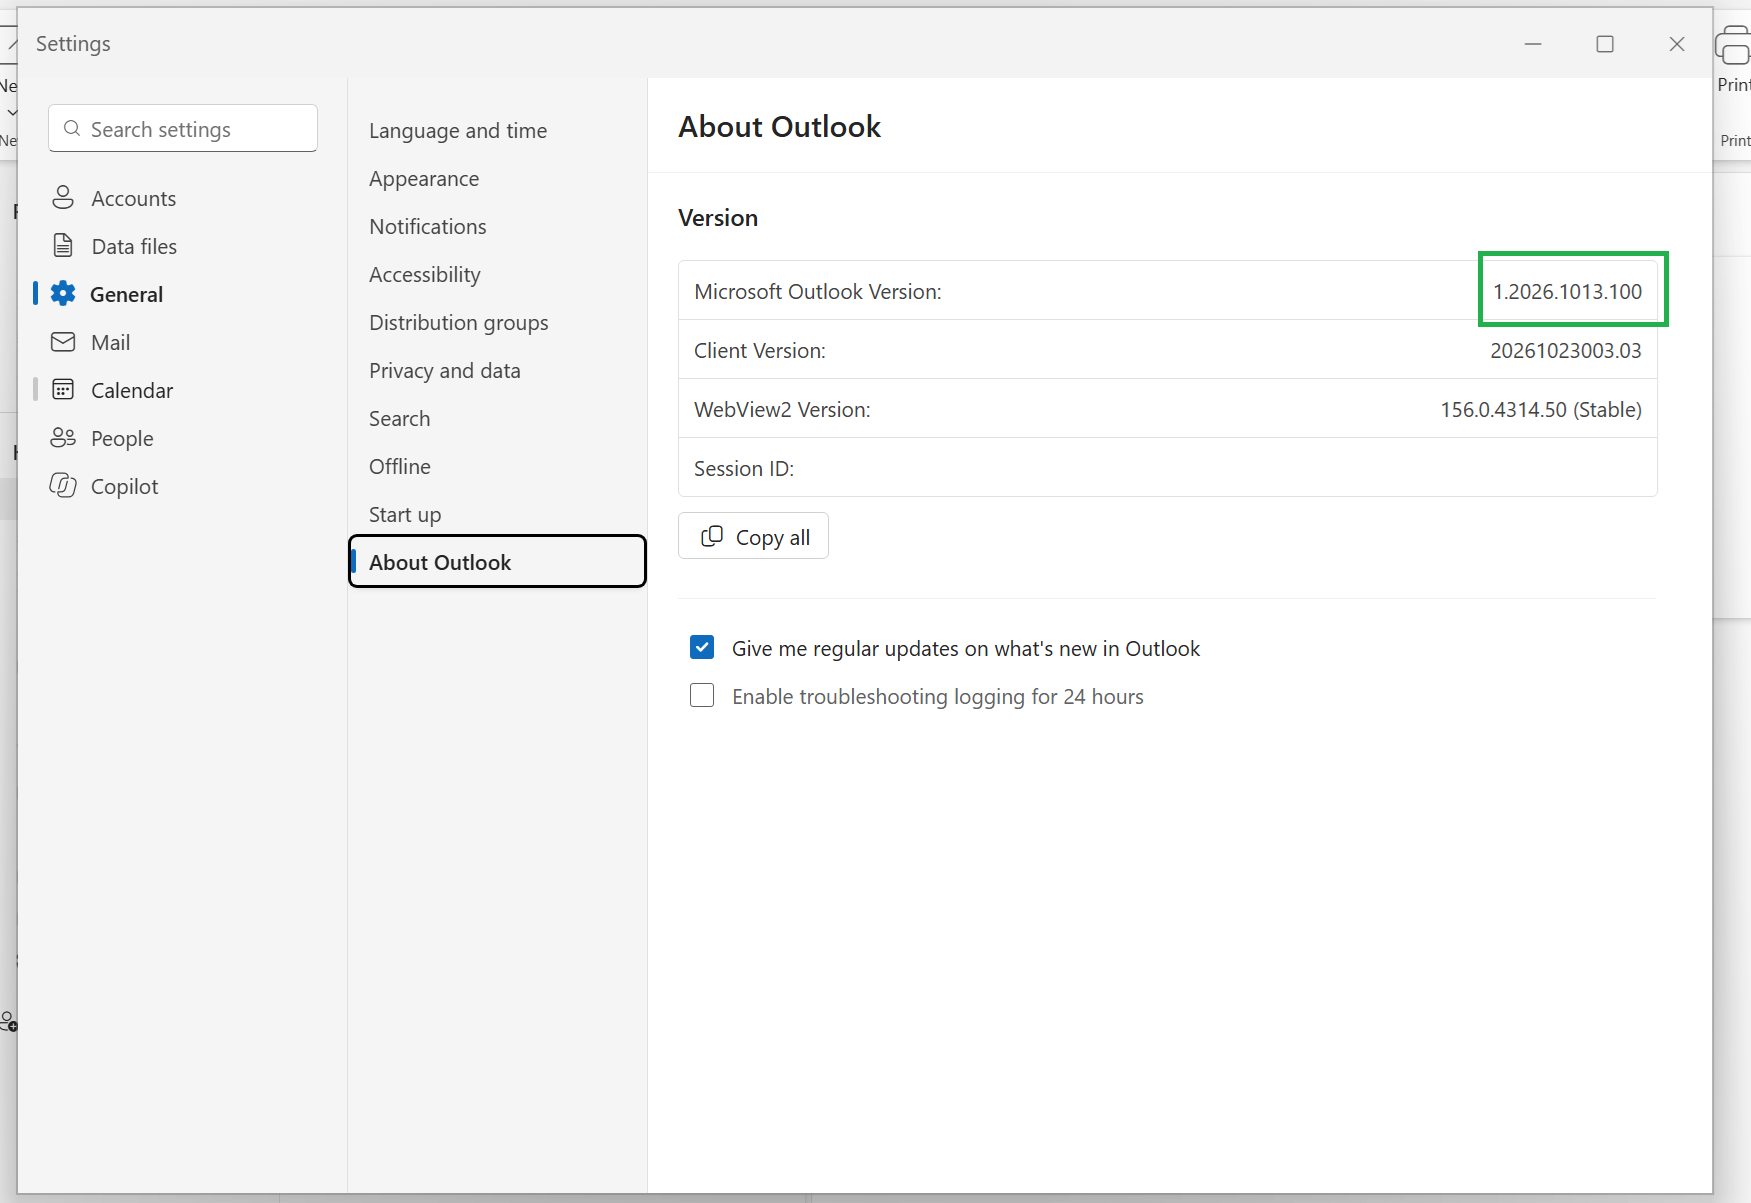The height and width of the screenshot is (1203, 1751).
Task: Open Start up settings
Action: click(x=405, y=515)
